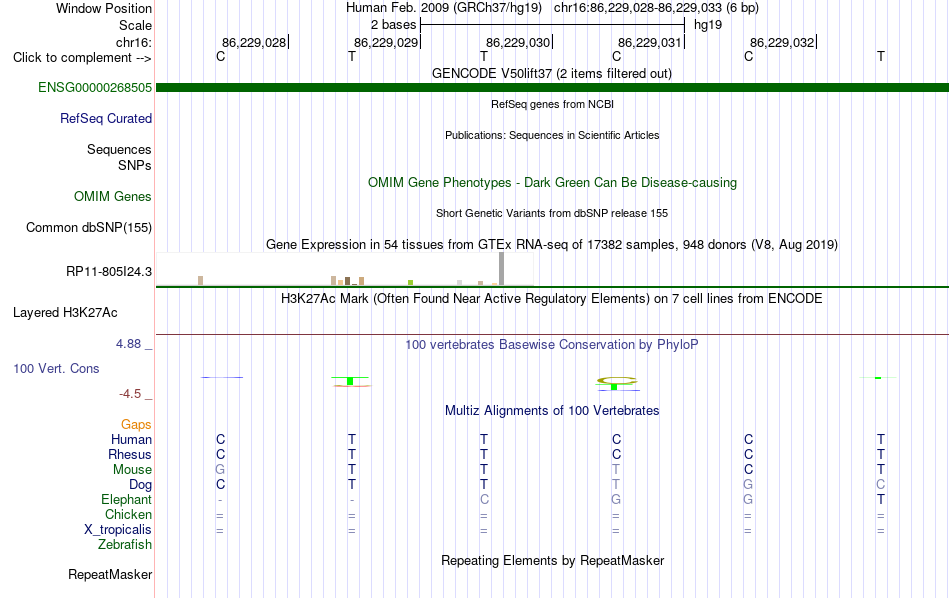Viewport: 950px width, 598px height.
Task: Click the green ENSG00000268505 gene bar
Action: pyautogui.click(x=552, y=88)
